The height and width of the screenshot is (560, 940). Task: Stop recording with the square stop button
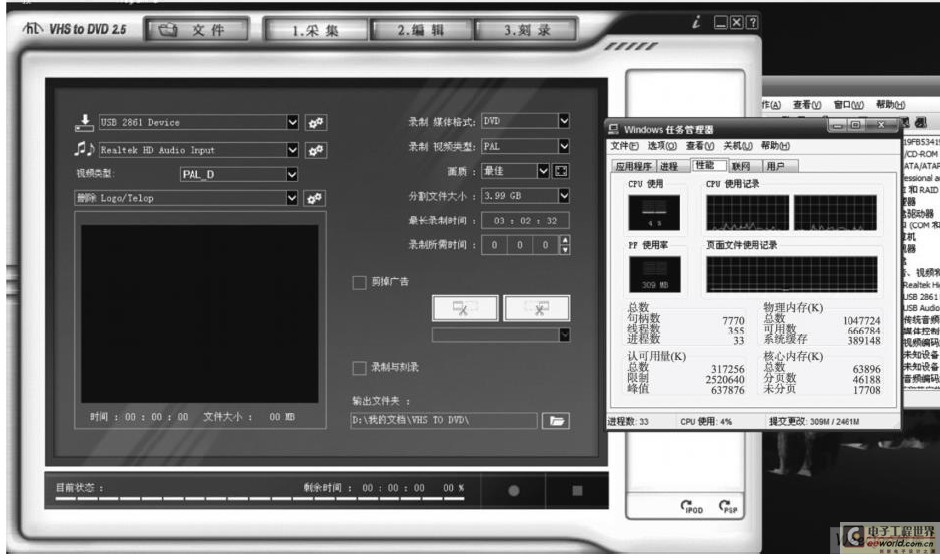577,490
